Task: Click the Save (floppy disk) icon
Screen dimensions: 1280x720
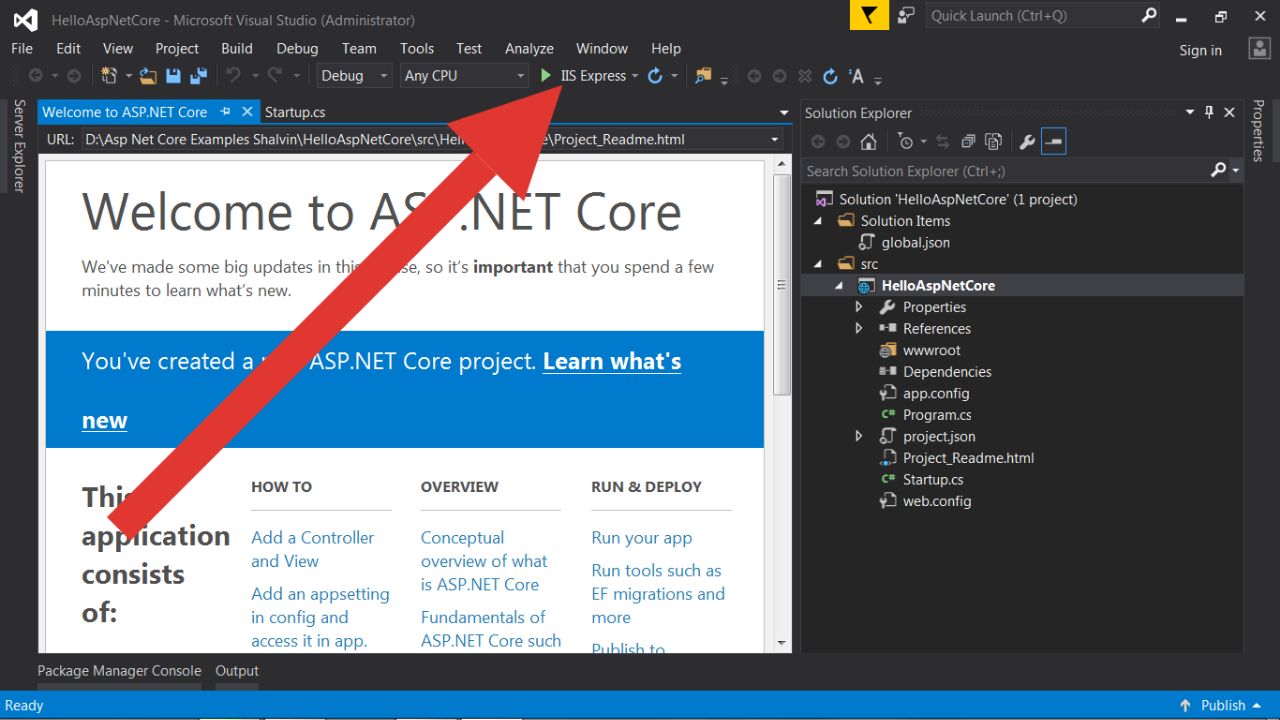Action: point(174,76)
